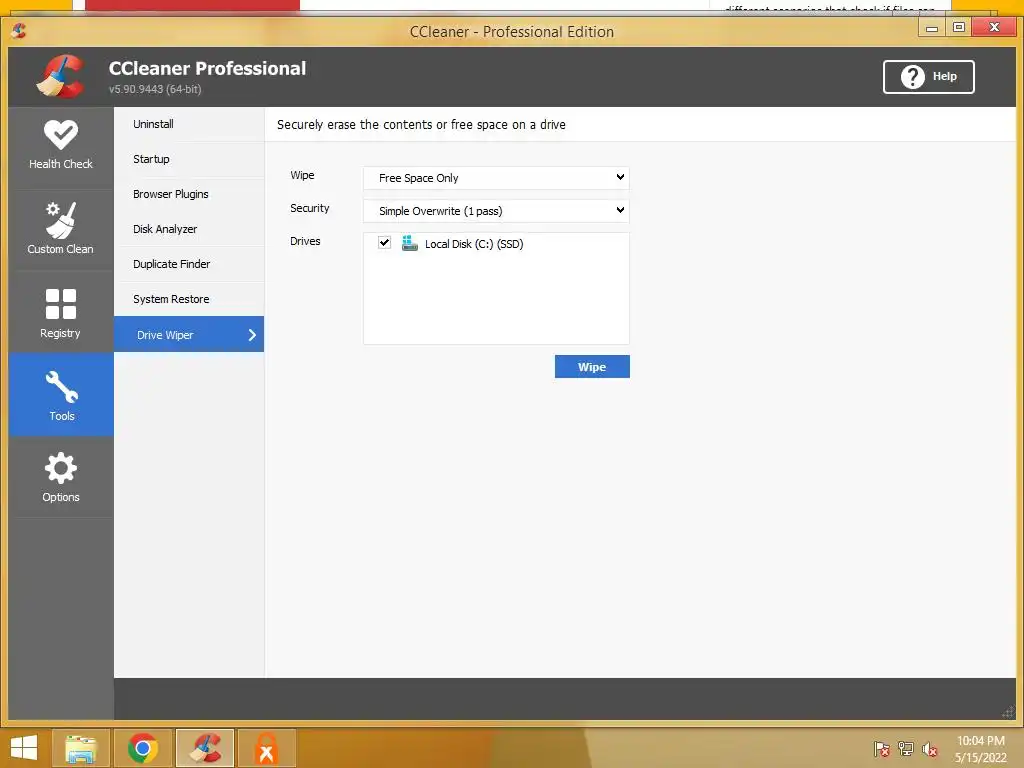Open the System Restore tool

tap(189, 299)
